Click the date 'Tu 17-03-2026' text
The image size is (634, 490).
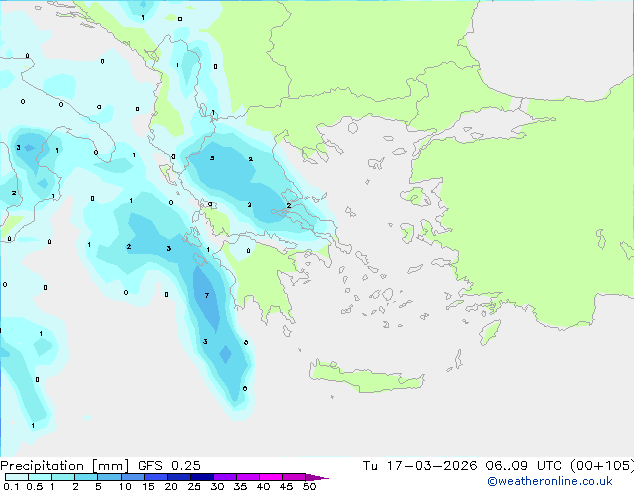pos(420,466)
